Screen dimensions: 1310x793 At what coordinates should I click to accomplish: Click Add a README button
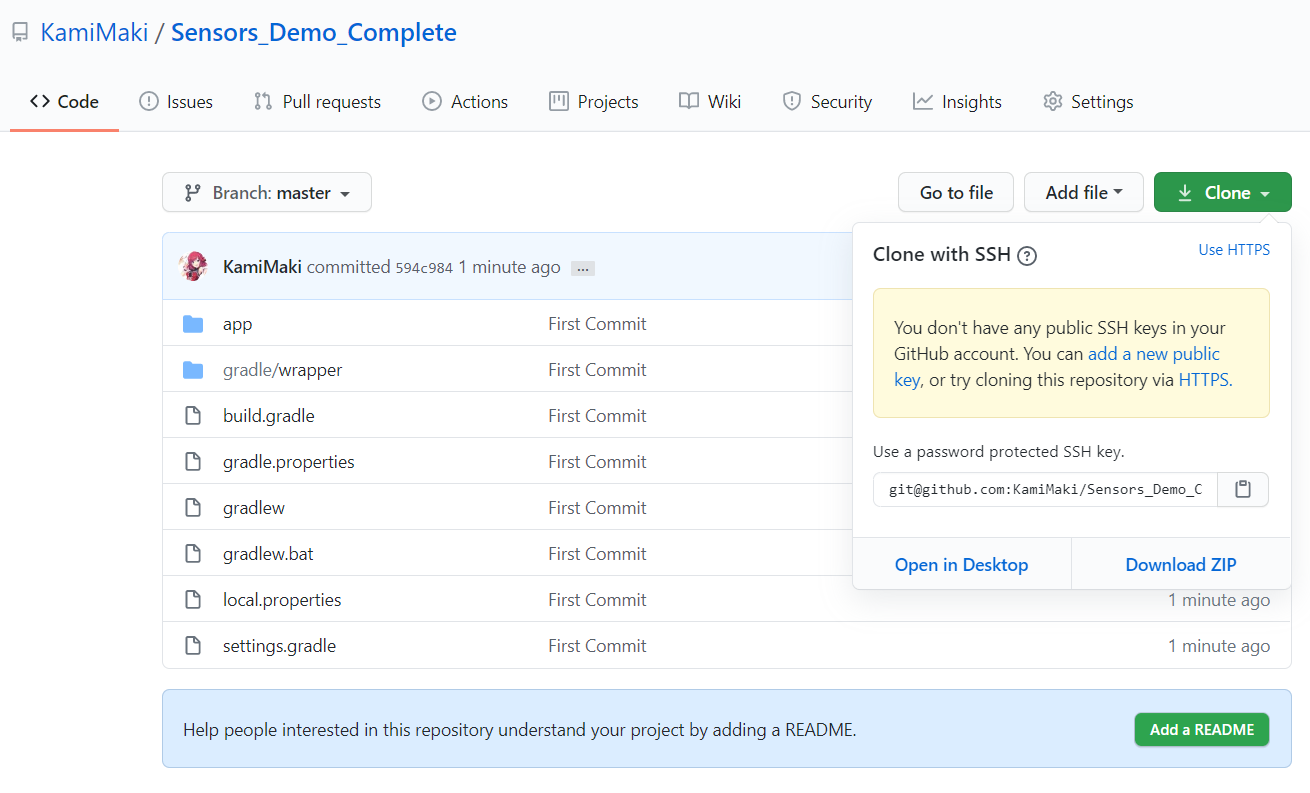[1201, 729]
